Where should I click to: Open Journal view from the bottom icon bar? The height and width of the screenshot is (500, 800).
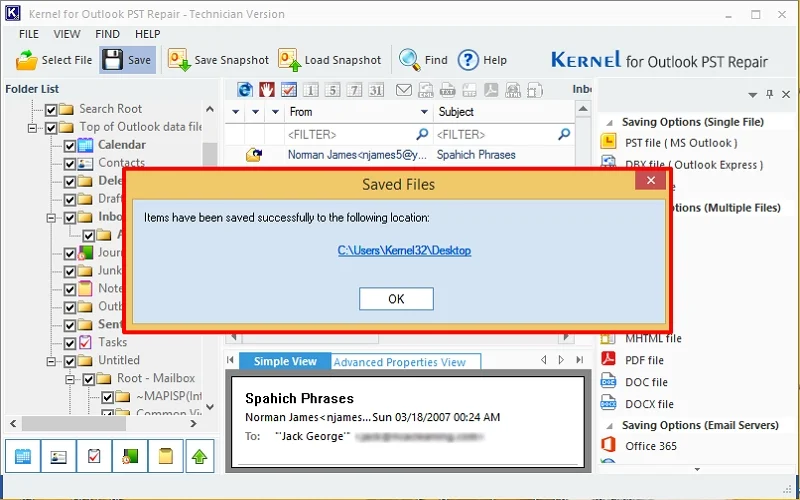[130, 456]
